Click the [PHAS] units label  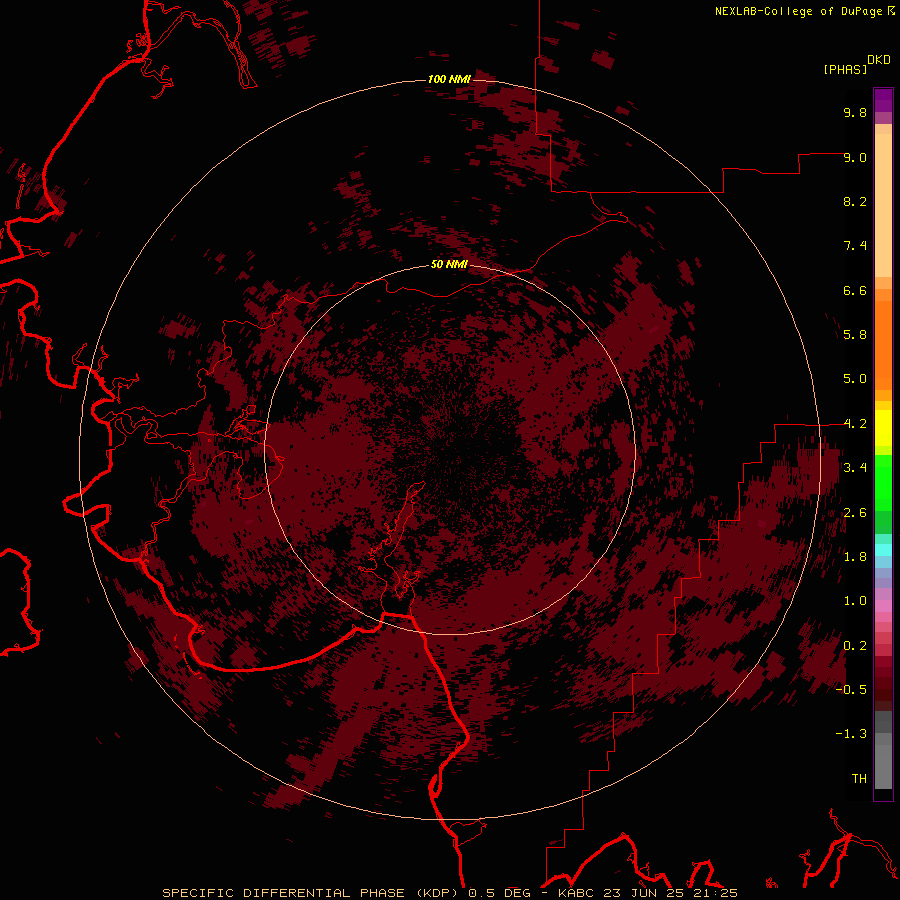tap(845, 70)
